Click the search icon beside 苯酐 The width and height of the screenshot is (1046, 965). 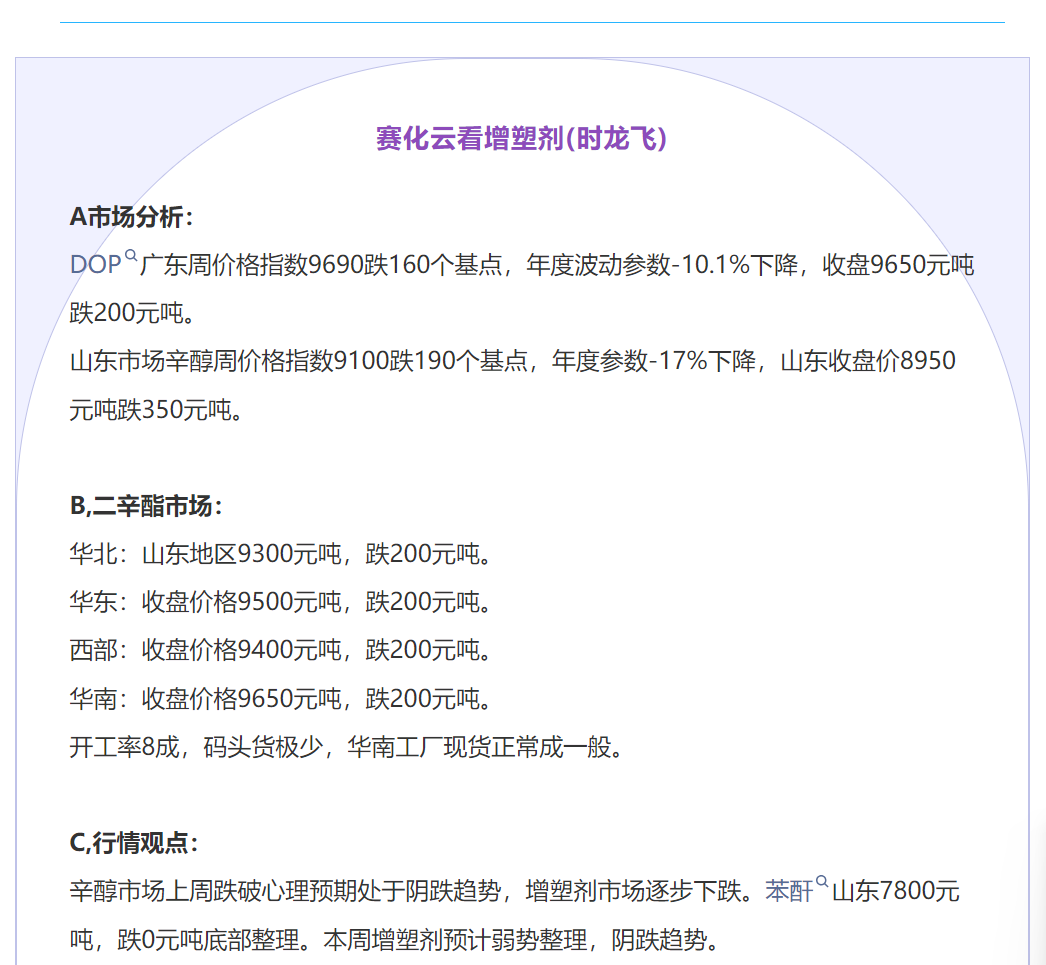822,882
